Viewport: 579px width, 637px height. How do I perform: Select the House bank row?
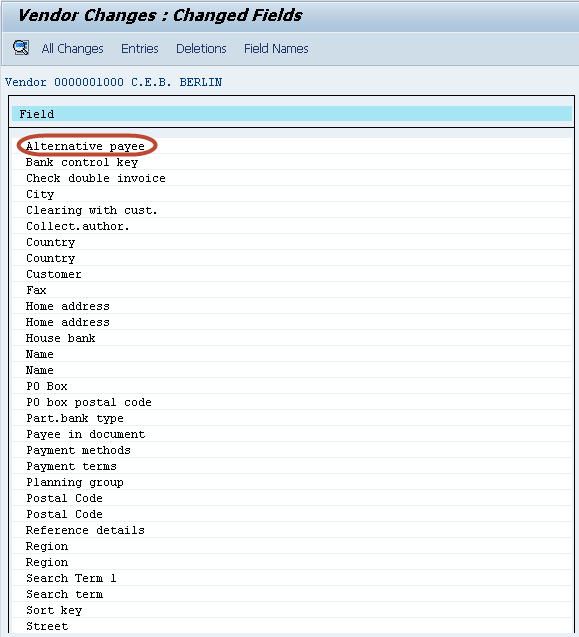(292, 338)
